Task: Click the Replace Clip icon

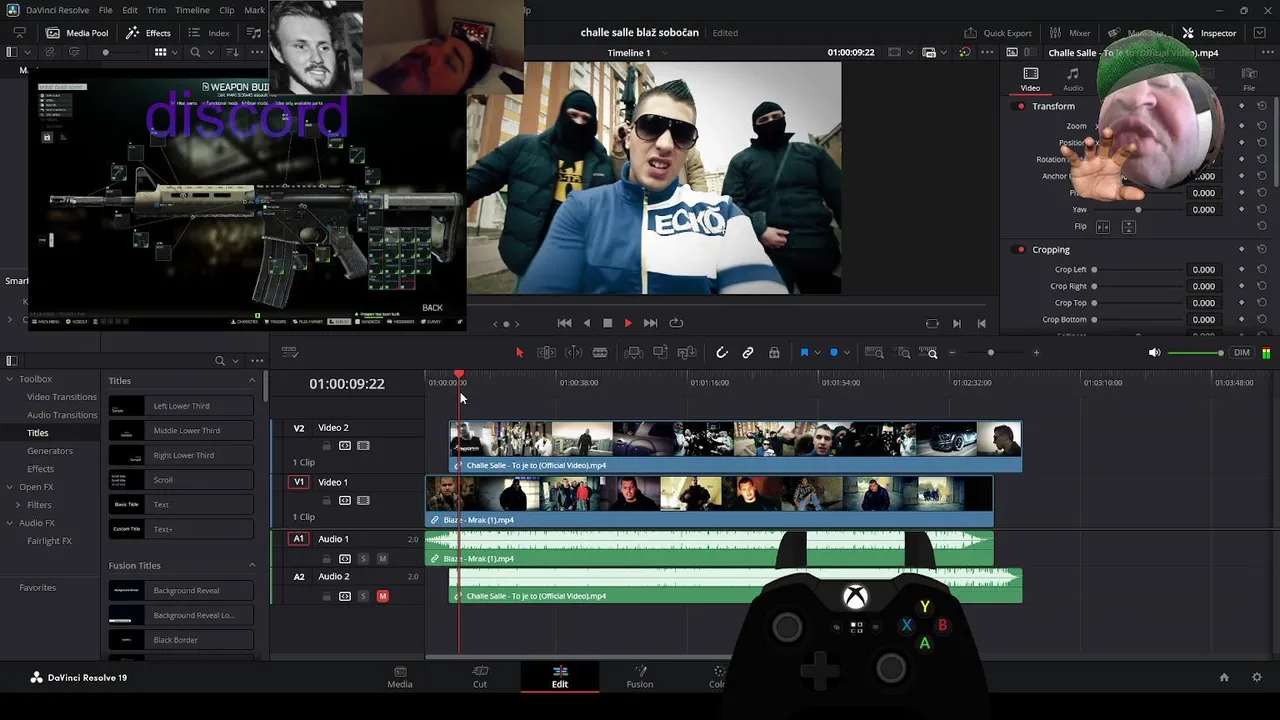Action: point(687,353)
